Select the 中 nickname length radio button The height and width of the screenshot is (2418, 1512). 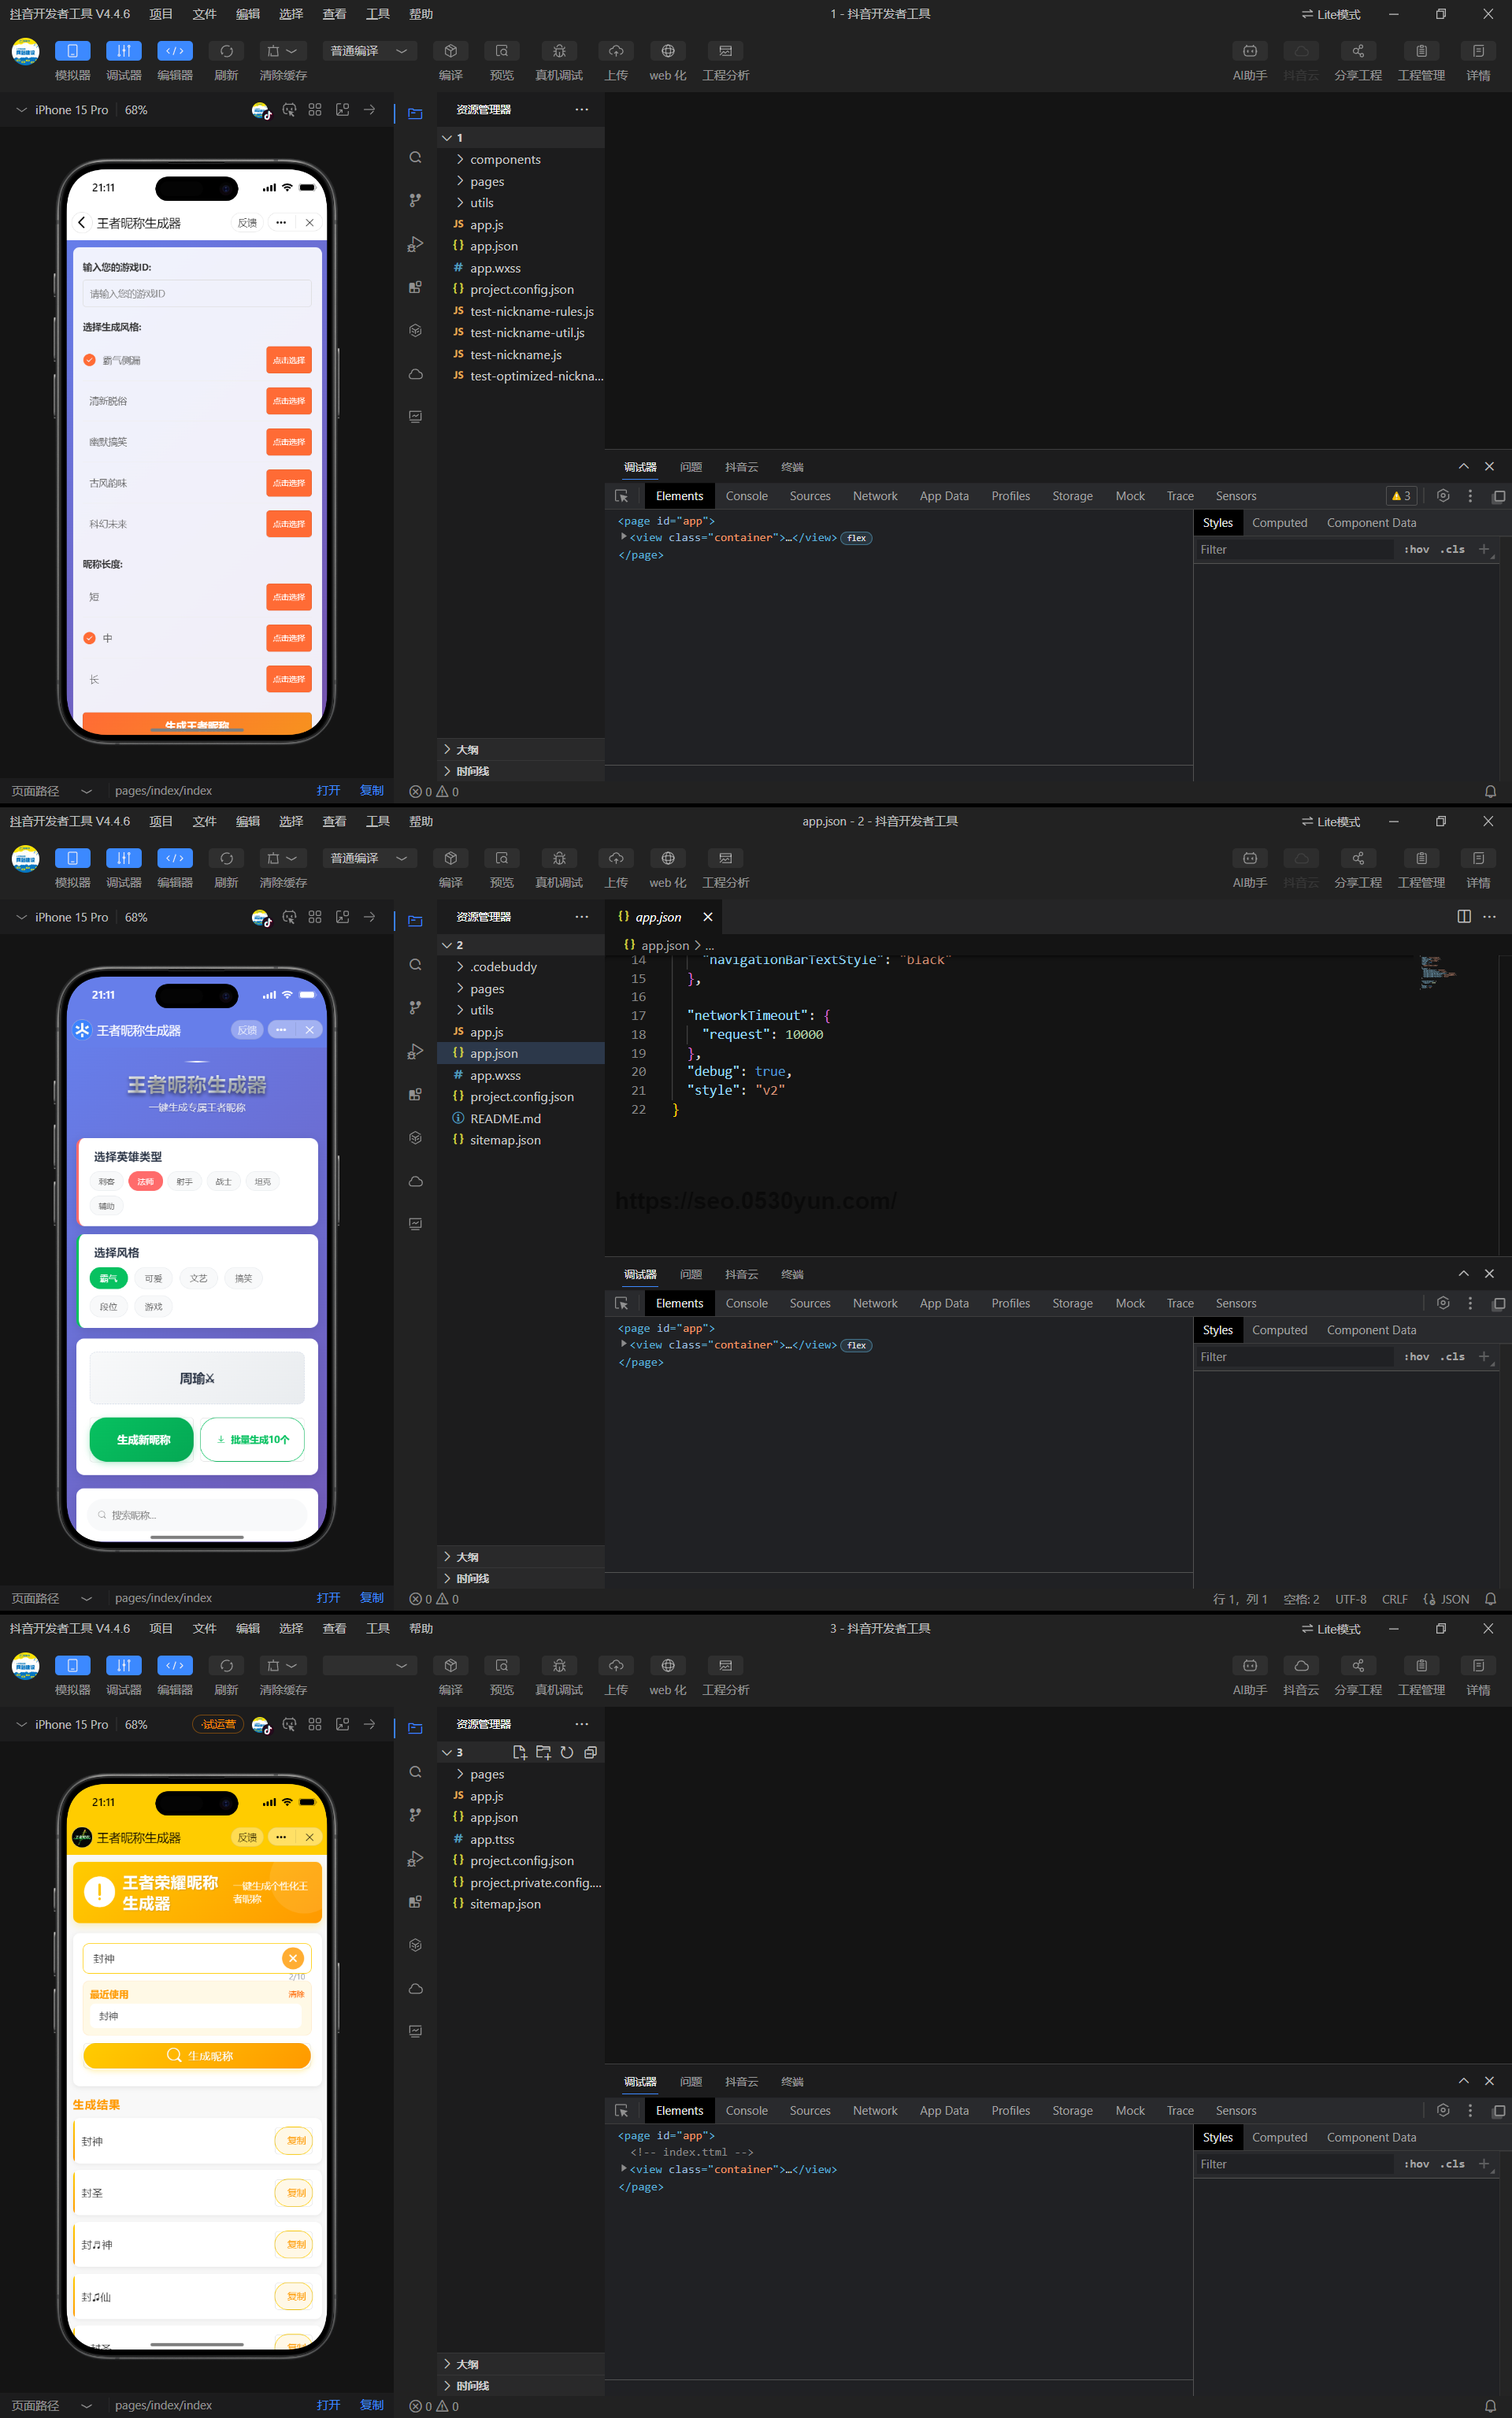point(90,638)
